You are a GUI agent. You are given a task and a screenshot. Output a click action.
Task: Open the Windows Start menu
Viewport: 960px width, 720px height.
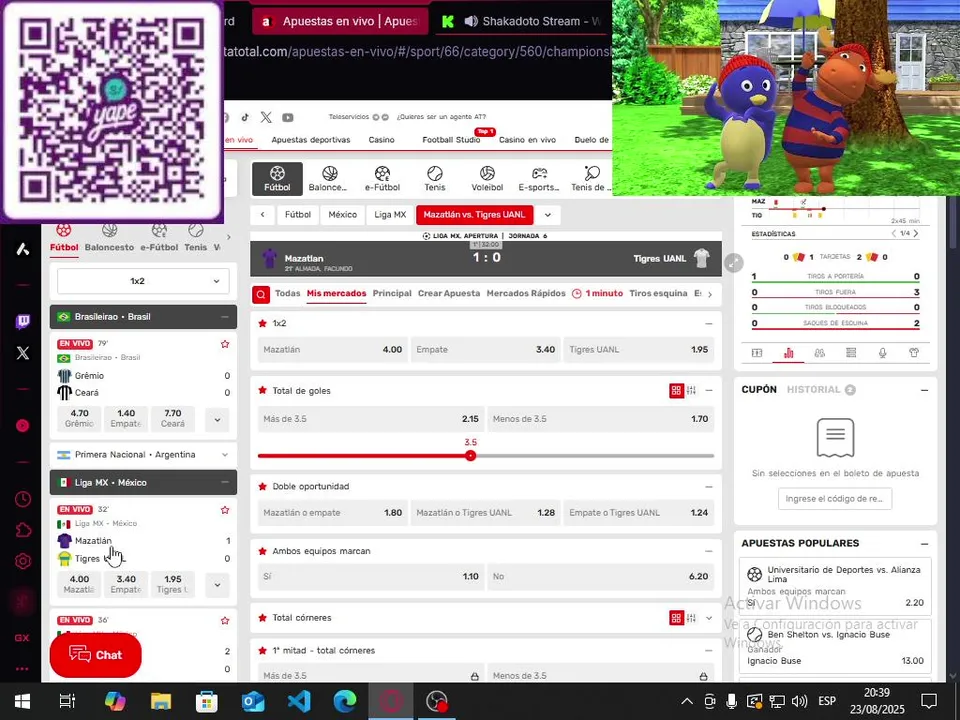23,701
